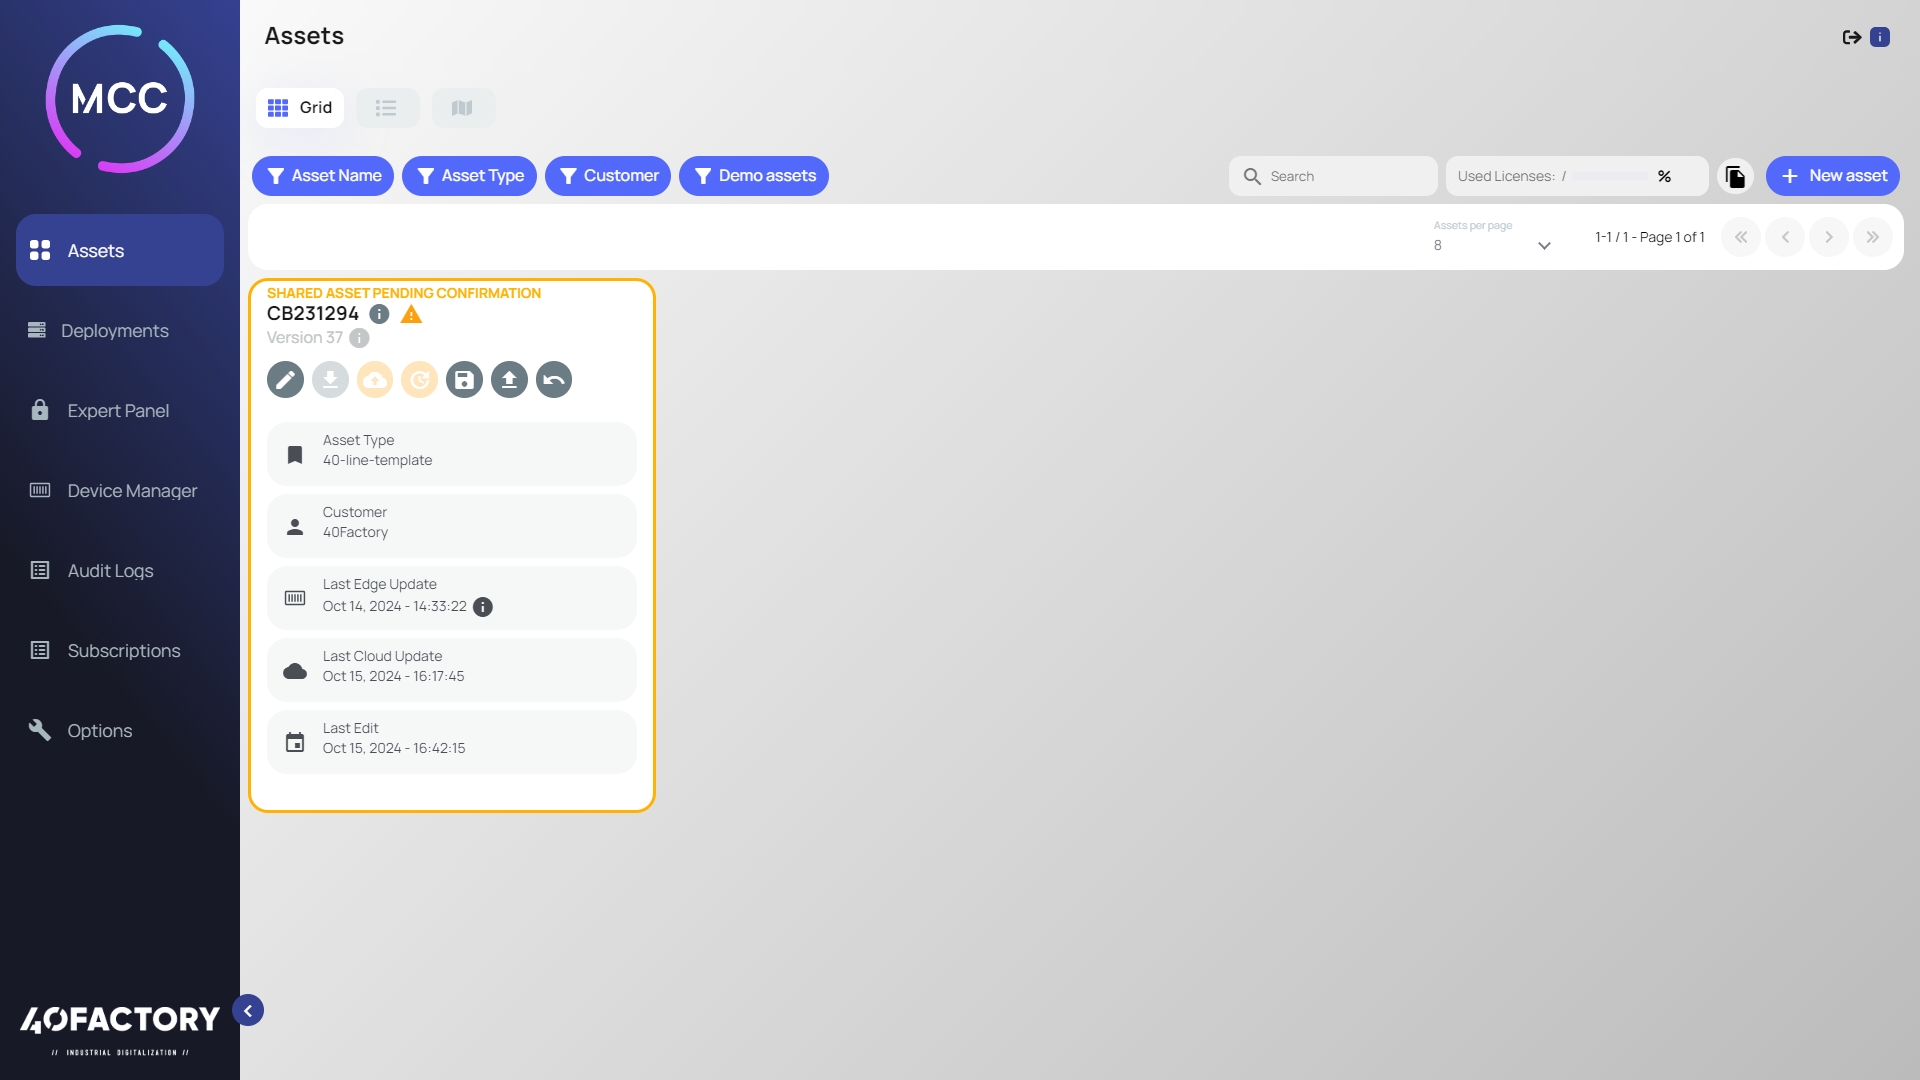This screenshot has height=1080, width=1920.
Task: Collapse the sidebar with chevron button
Action: coord(248,1011)
